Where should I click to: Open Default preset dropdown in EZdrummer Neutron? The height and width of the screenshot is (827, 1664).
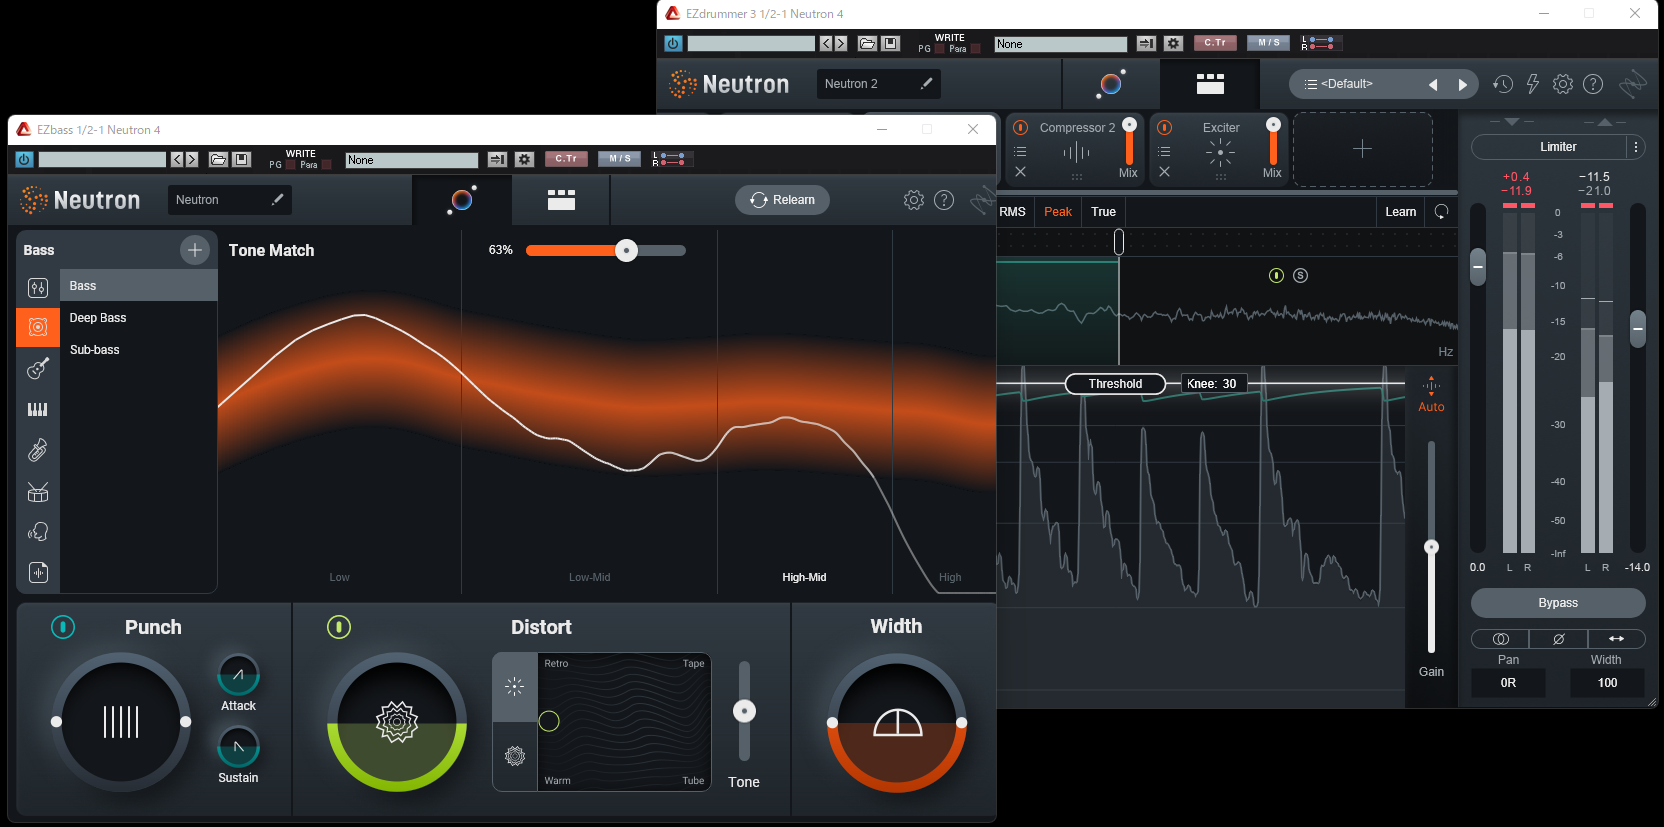[x=1346, y=84]
